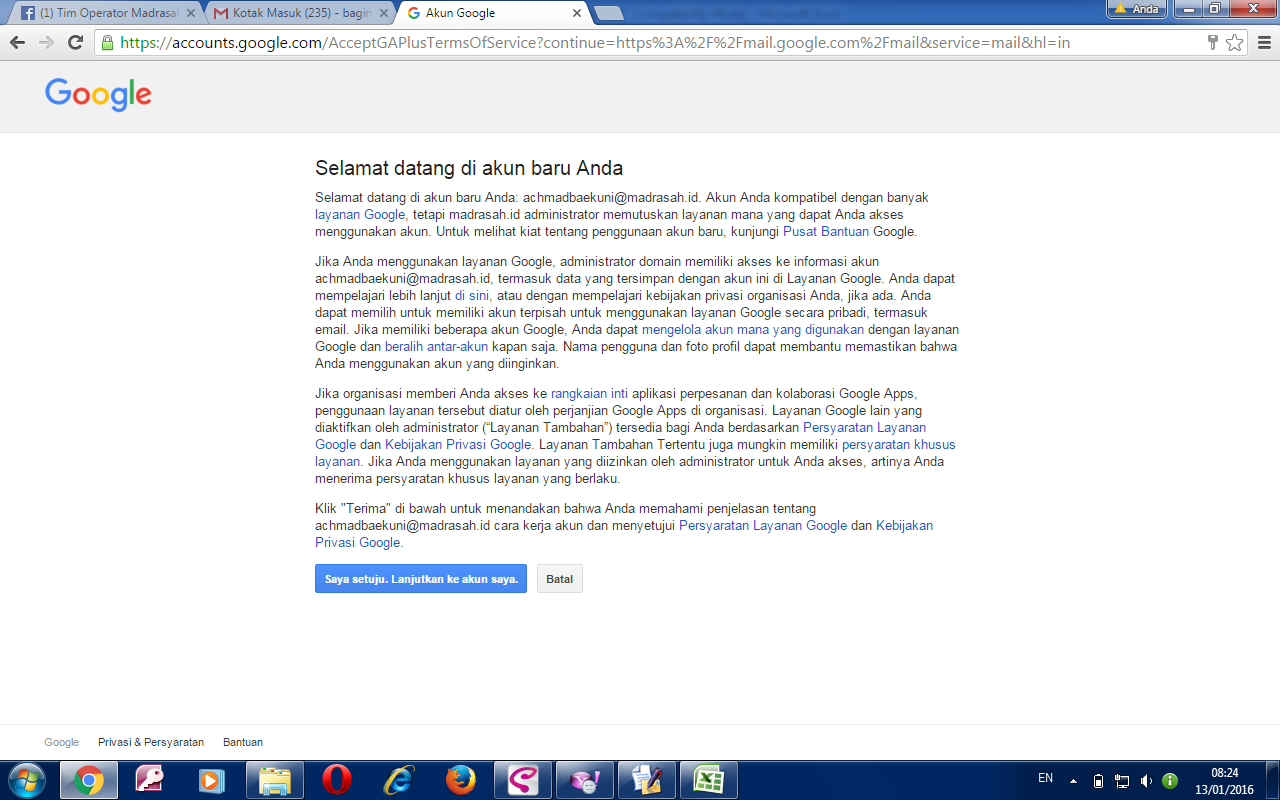
Task: Open the rangkaian inti link
Action: (589, 394)
